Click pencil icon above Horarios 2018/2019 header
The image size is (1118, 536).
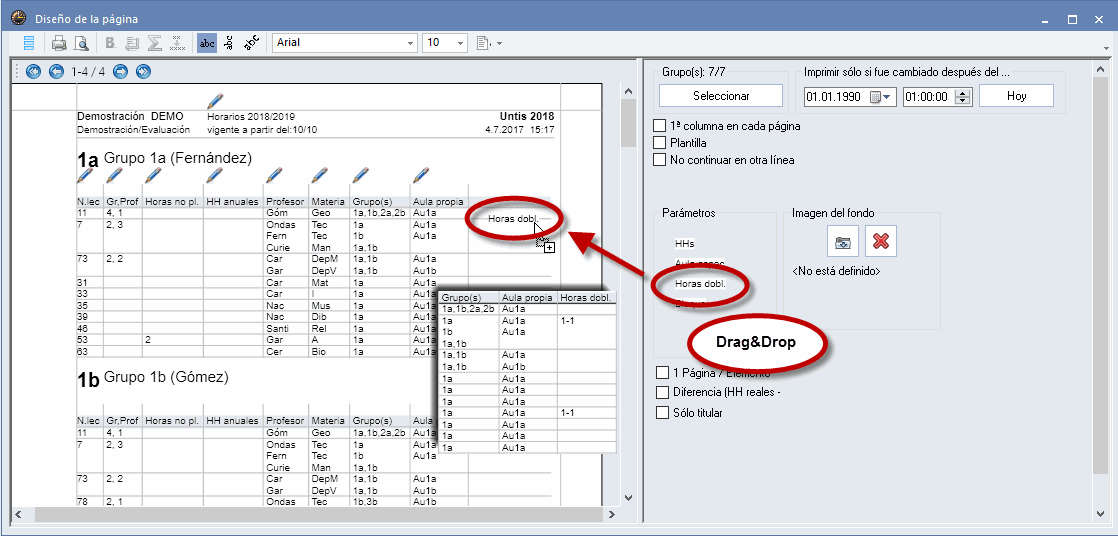215,100
